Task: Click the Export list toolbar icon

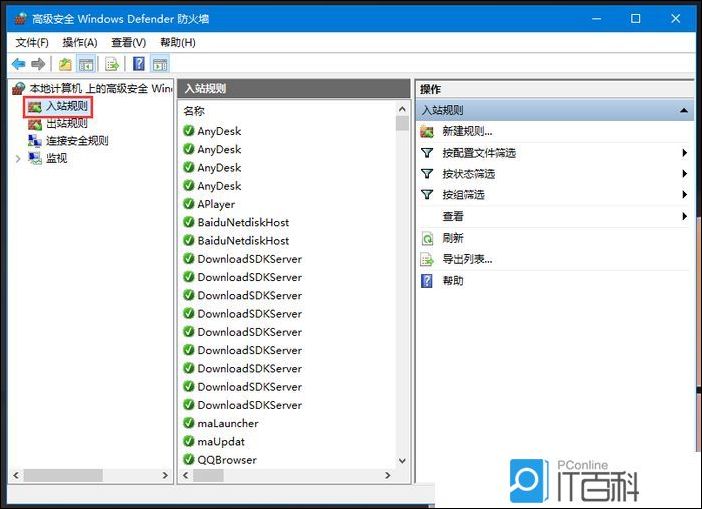Action: pyautogui.click(x=112, y=64)
